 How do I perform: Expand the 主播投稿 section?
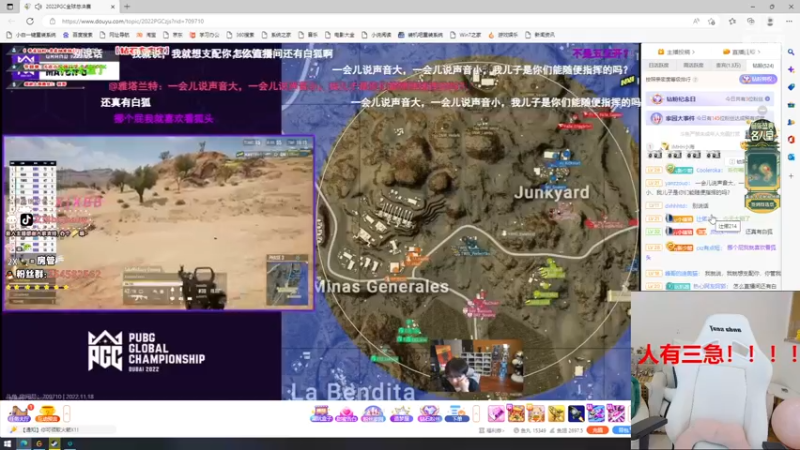677,52
